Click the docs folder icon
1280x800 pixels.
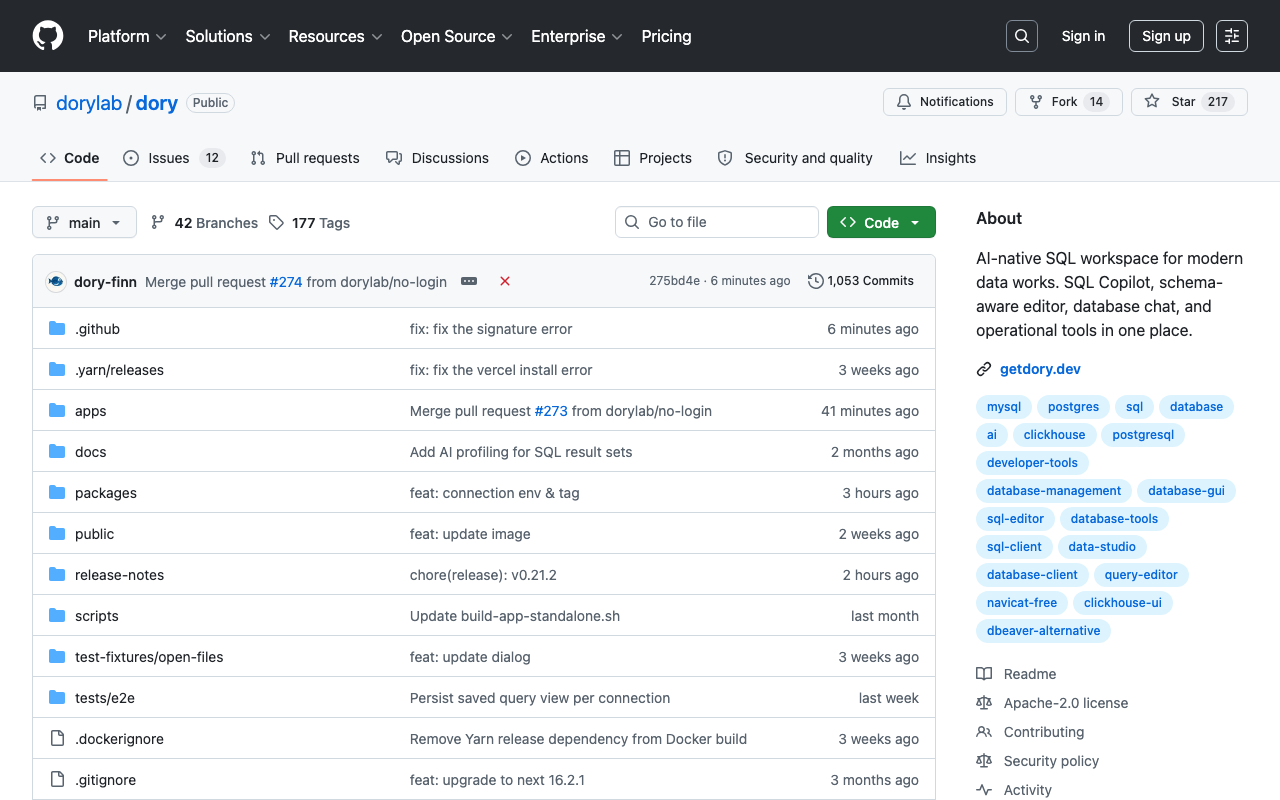(57, 452)
